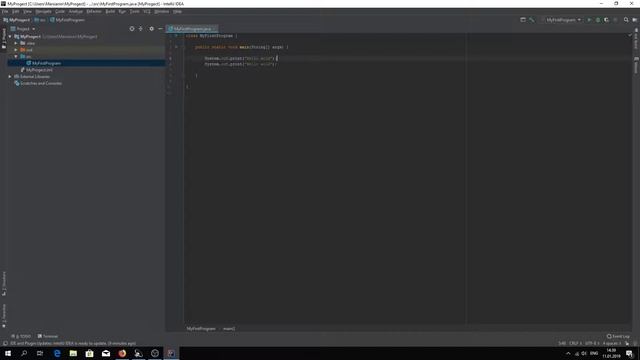The width and height of the screenshot is (640, 360).
Task: Click the rightmost main toolbar icon
Action: (635, 20)
